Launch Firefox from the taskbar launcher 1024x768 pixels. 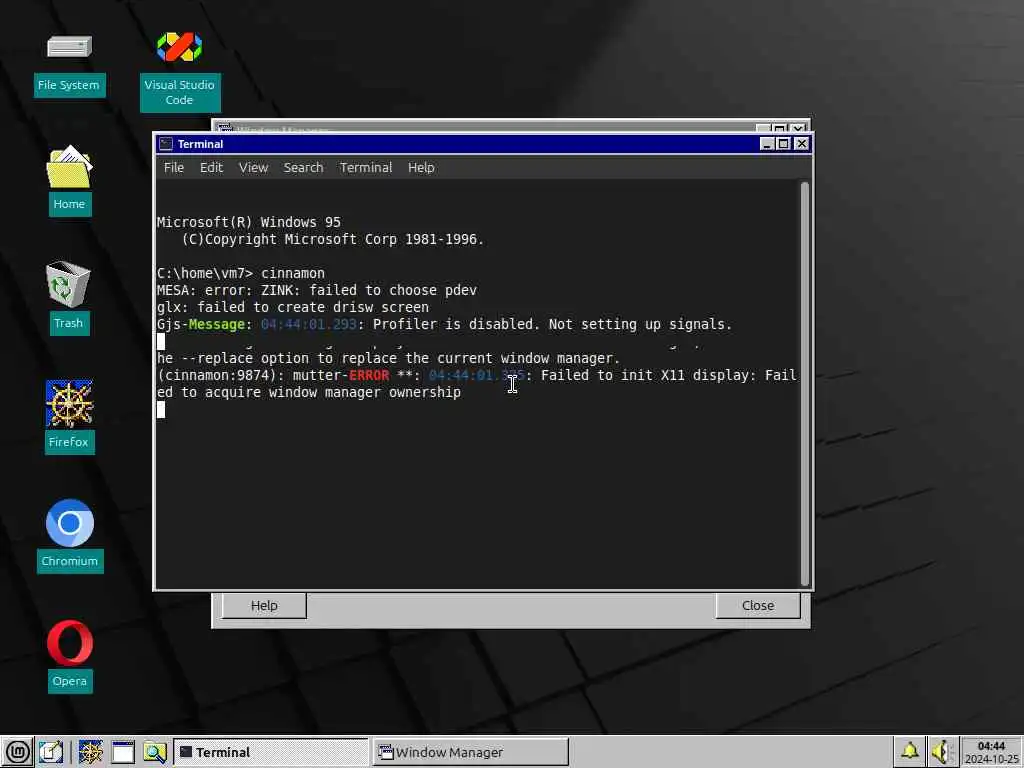(91, 752)
